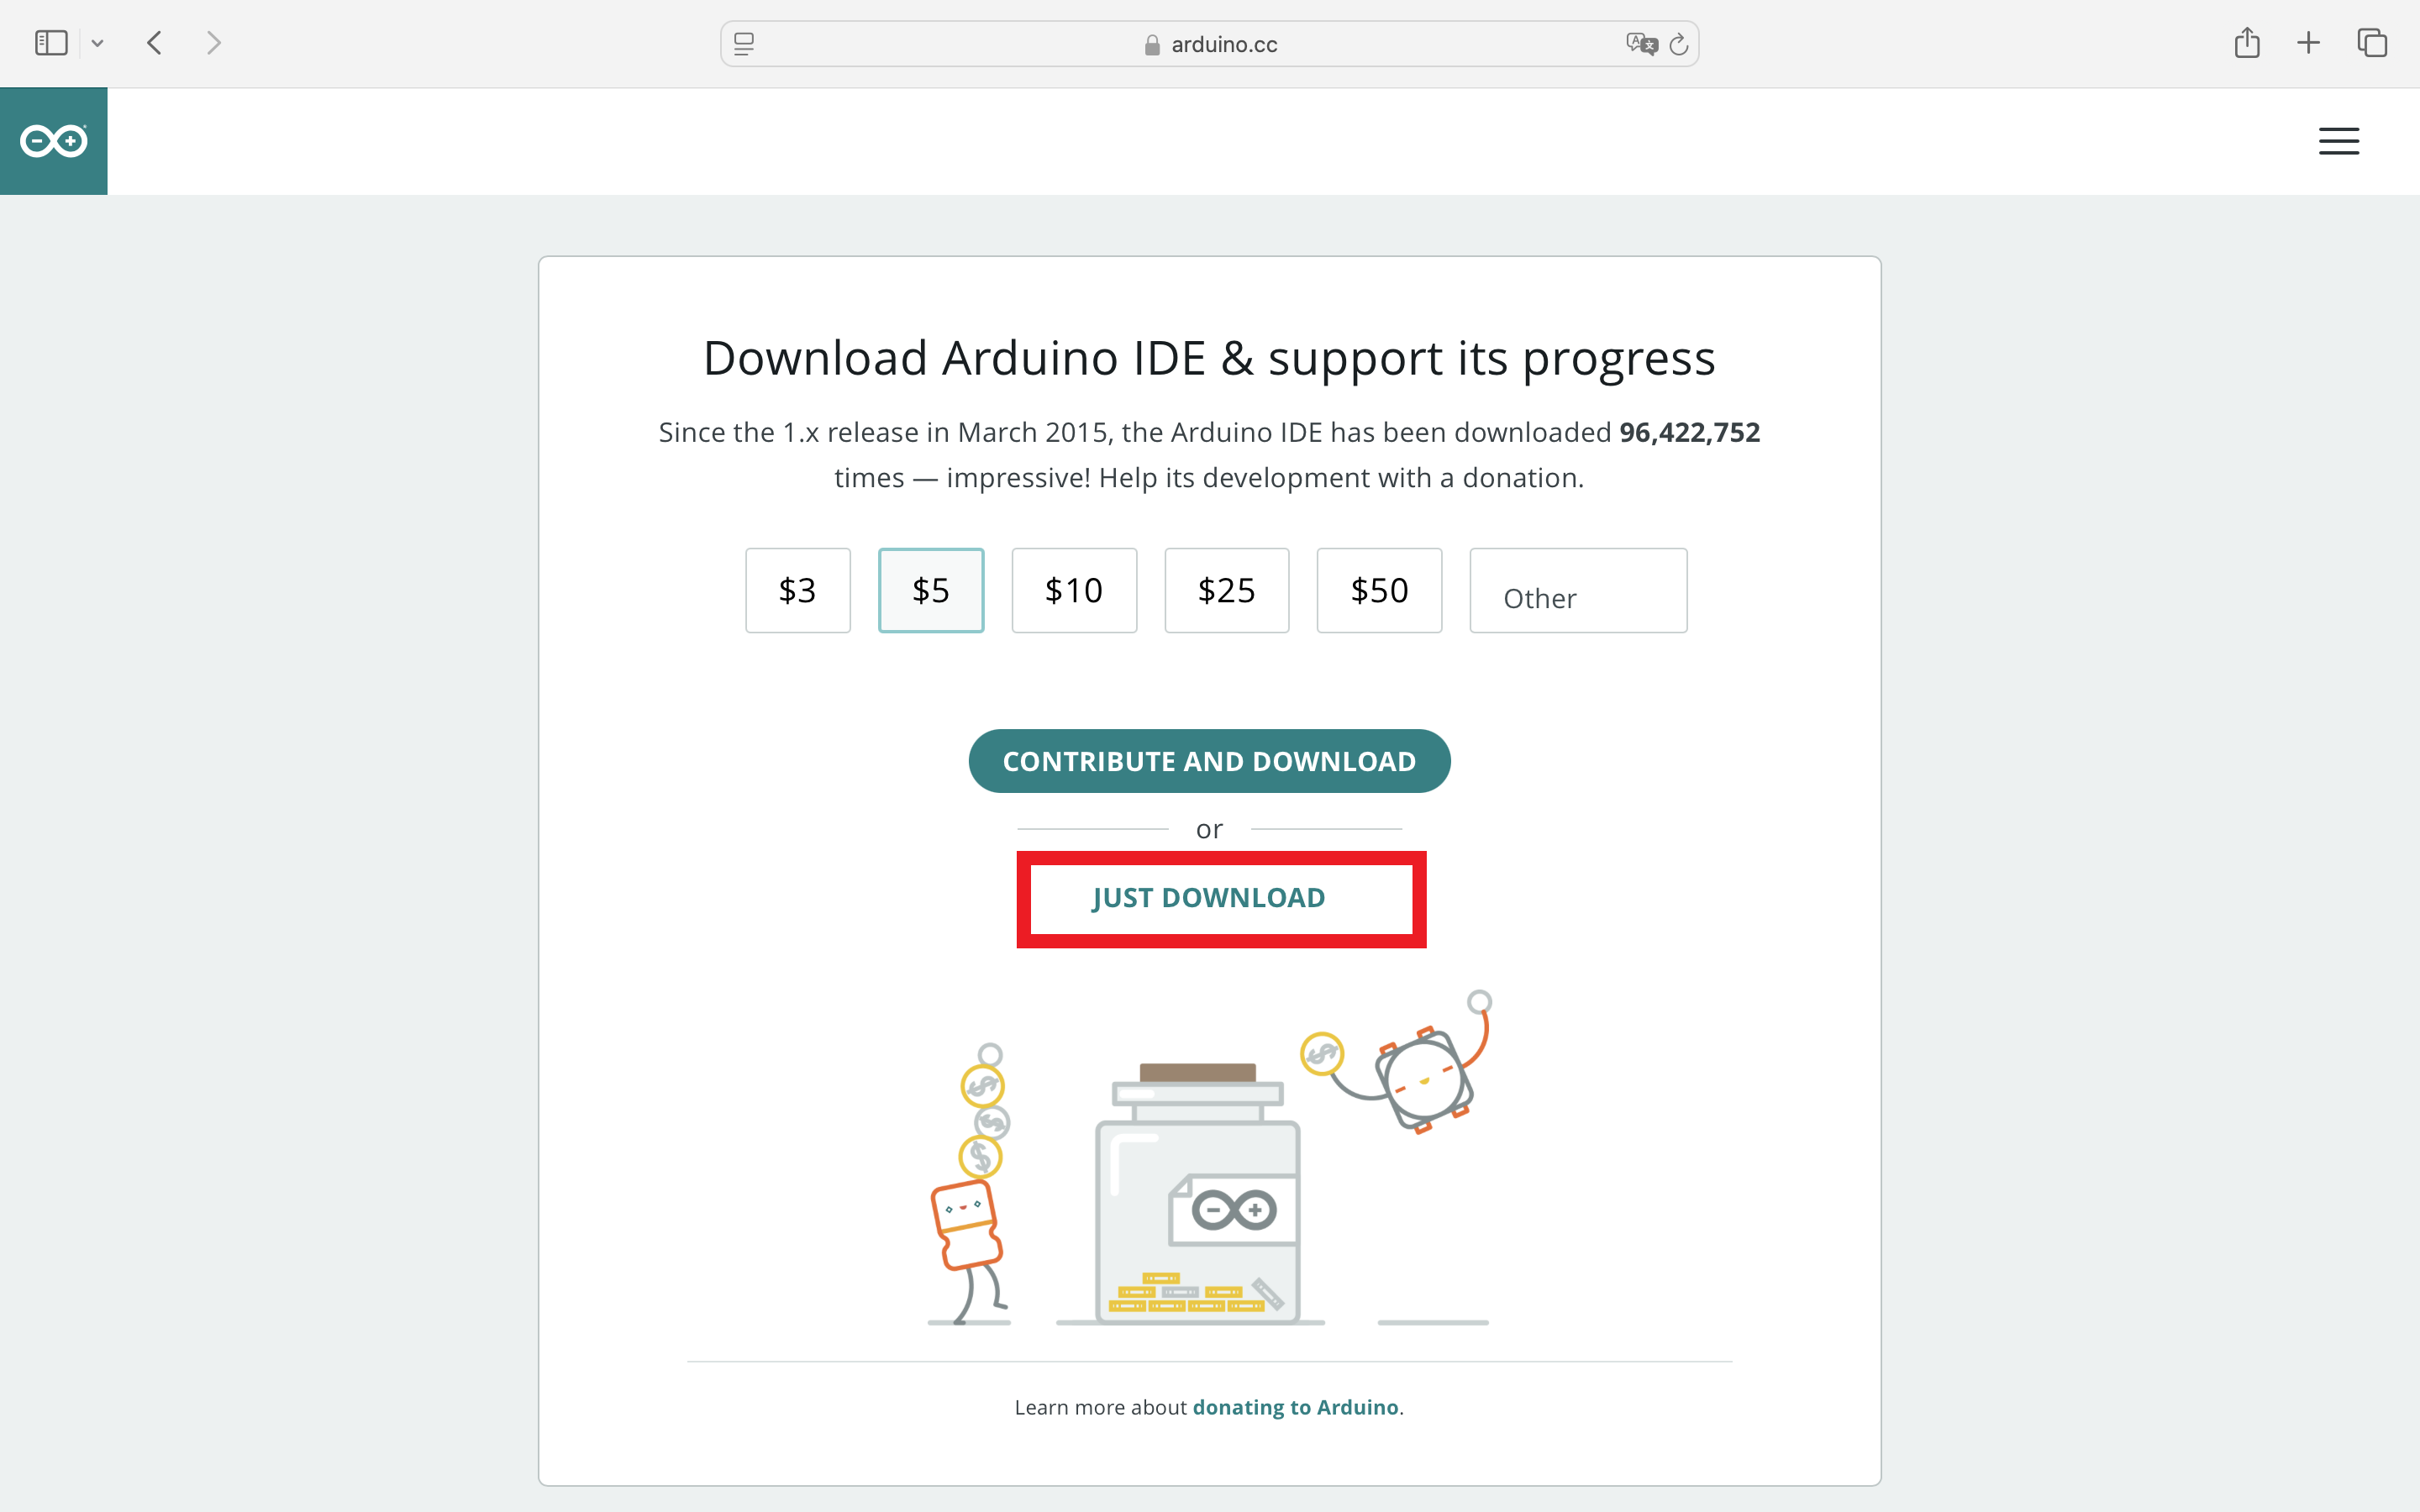This screenshot has height=1512, width=2420.
Task: Click the arduino.cc address bar
Action: coord(1209,44)
